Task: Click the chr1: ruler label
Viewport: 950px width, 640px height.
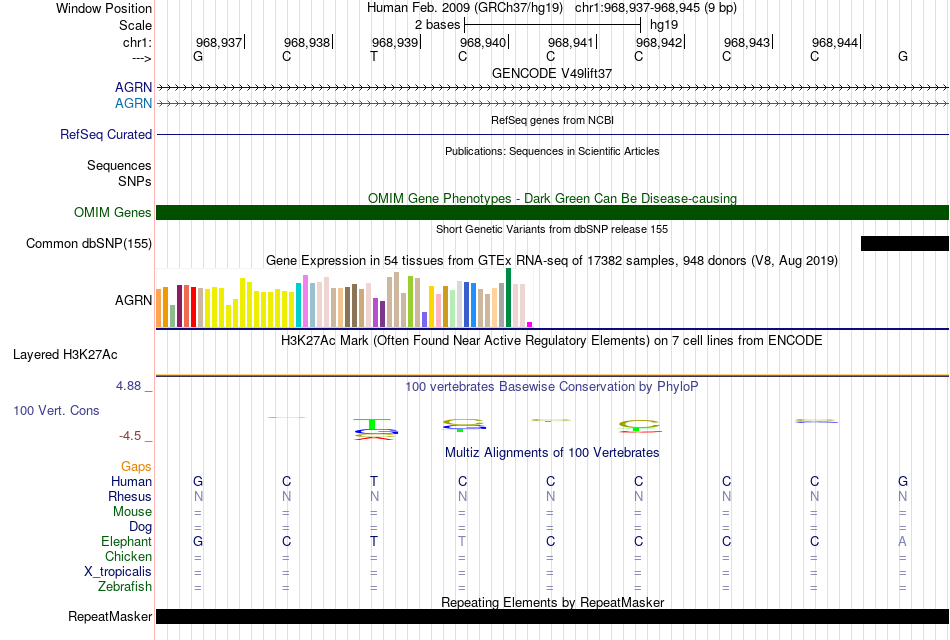Action: click(x=137, y=42)
